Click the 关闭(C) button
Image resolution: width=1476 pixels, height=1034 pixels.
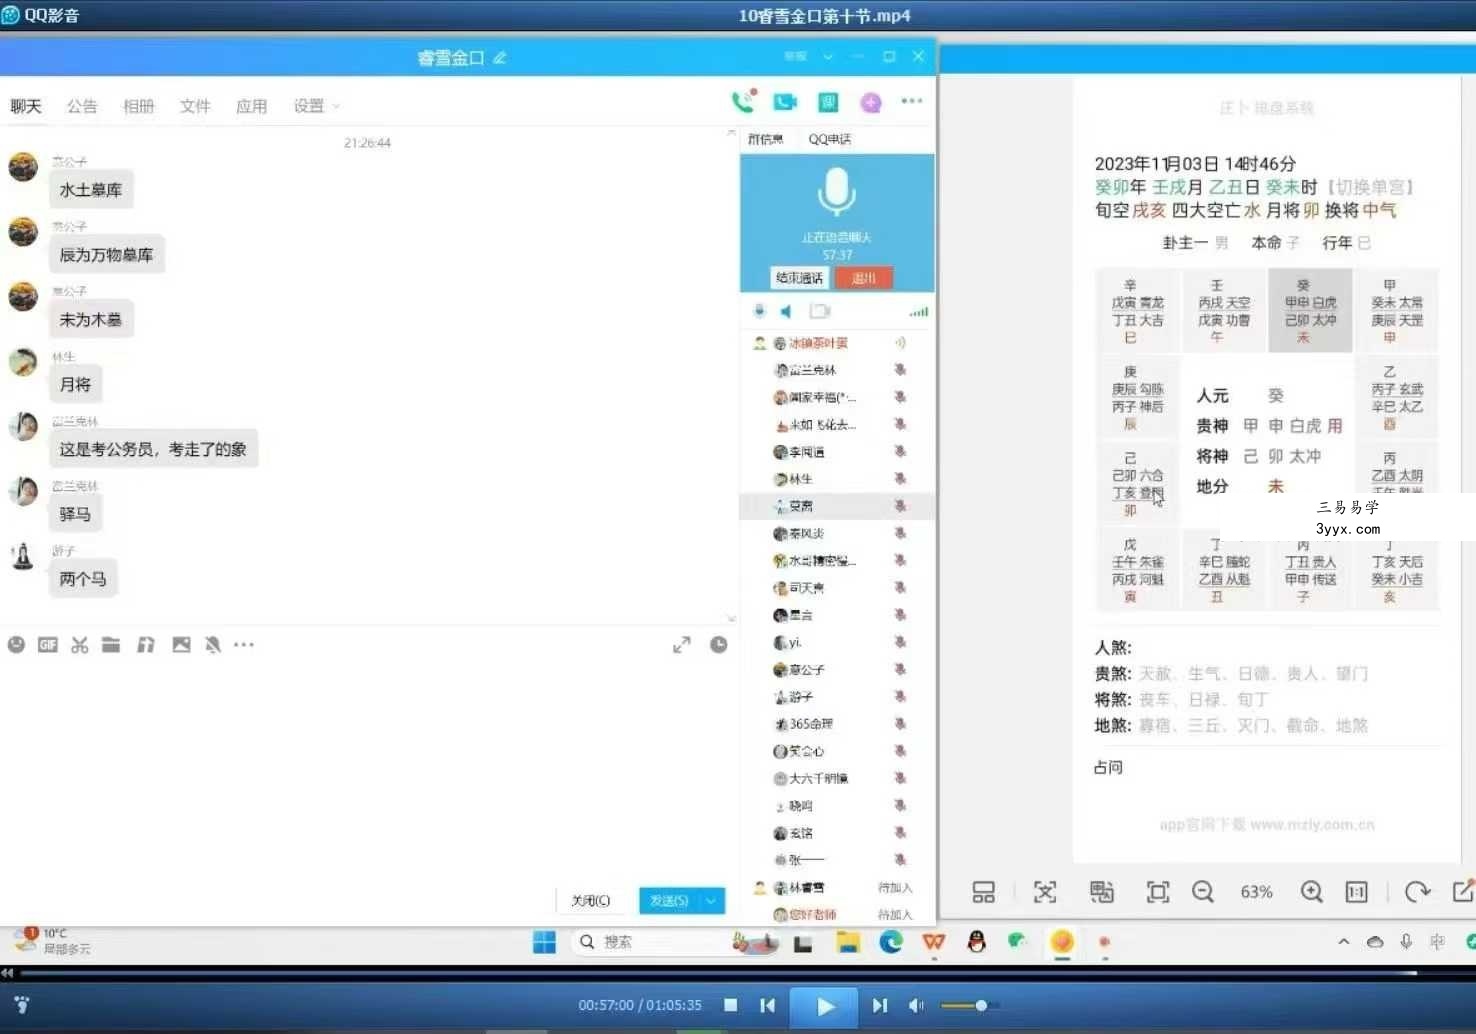[590, 901]
